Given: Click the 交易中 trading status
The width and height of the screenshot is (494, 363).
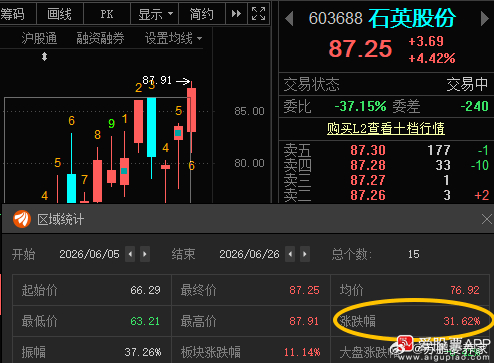Looking at the screenshot, I should [x=467, y=84].
